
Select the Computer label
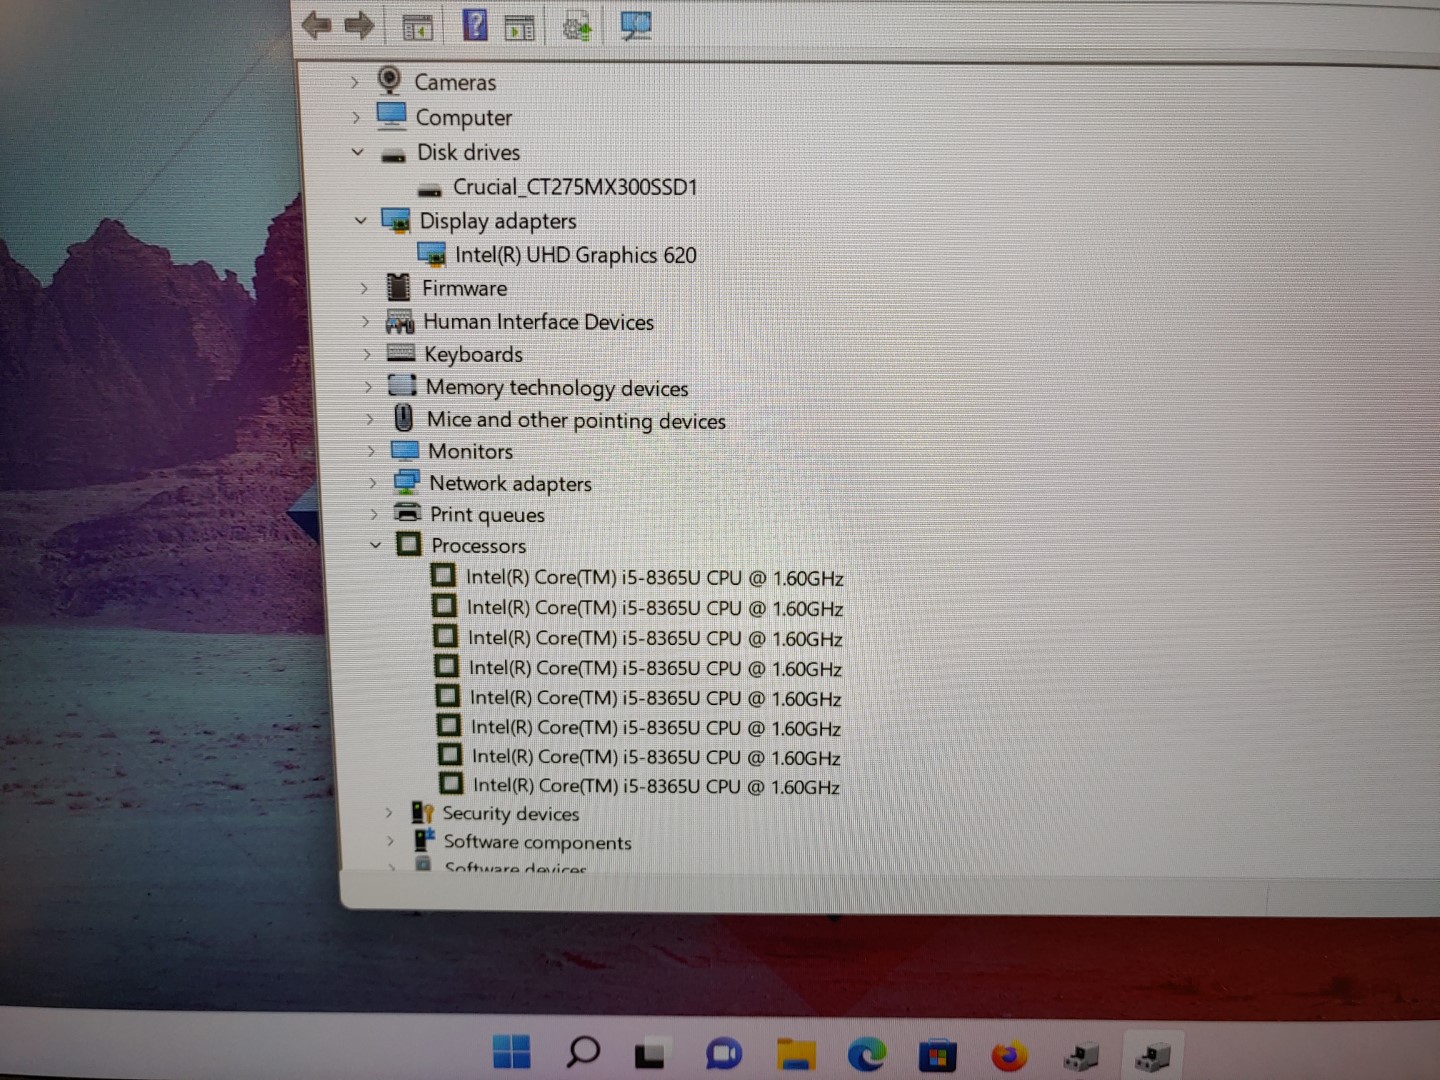(464, 117)
